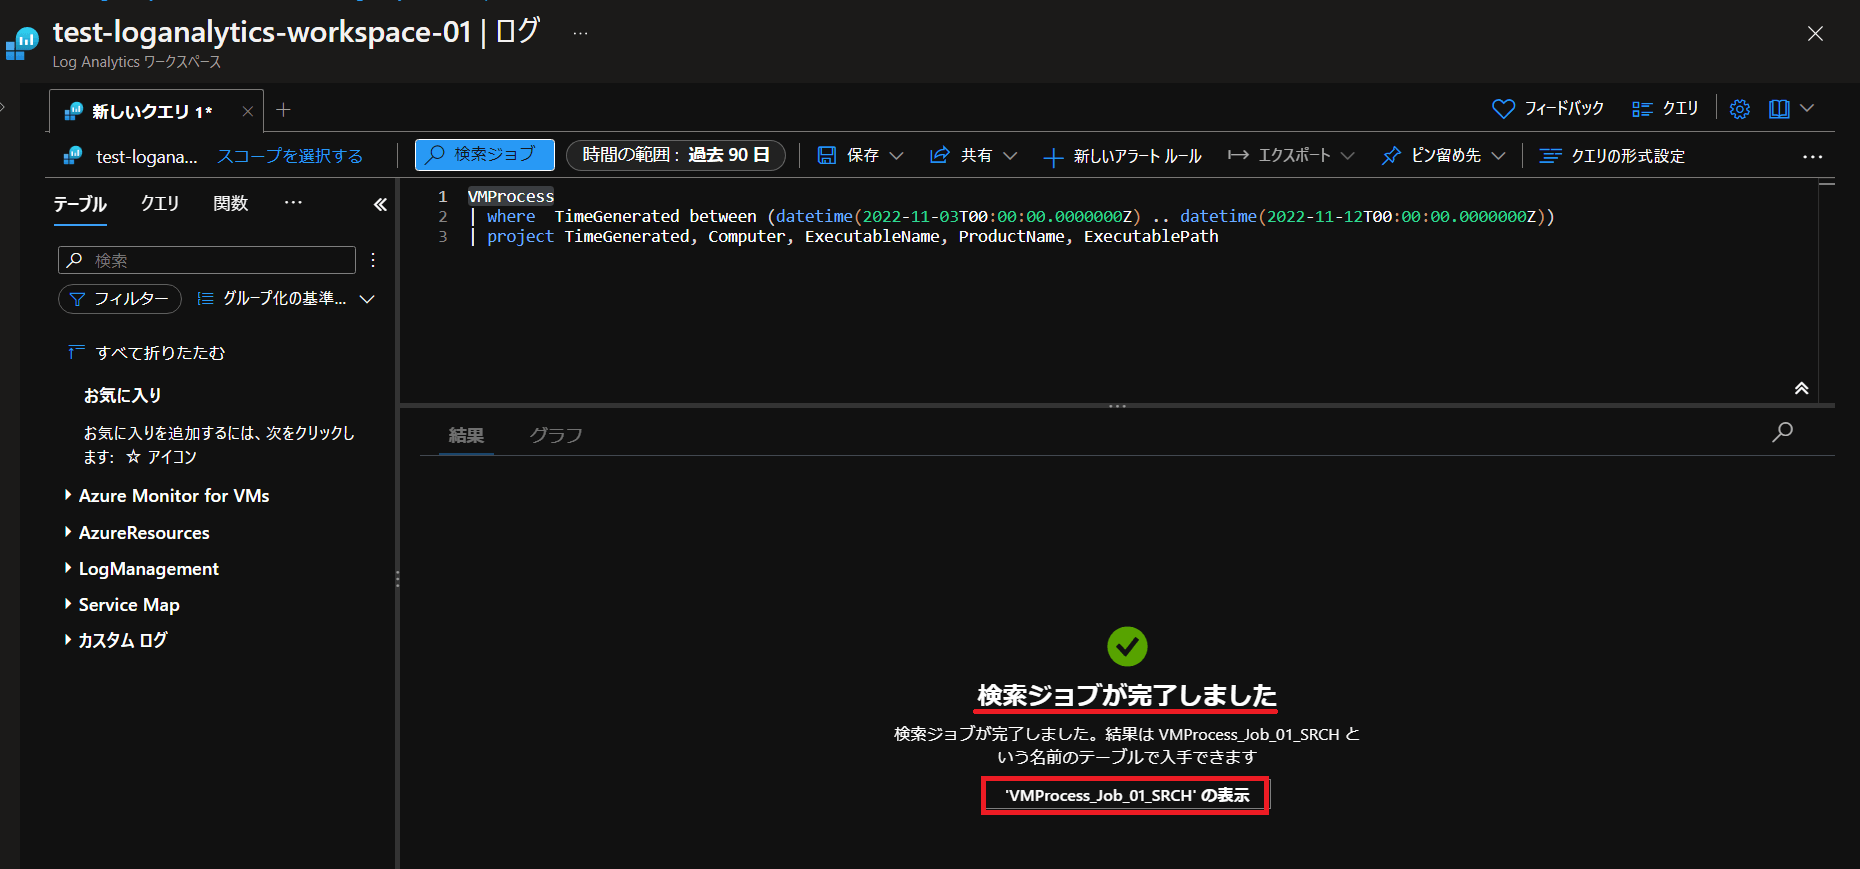The width and height of the screenshot is (1860, 869).
Task: Click the エクスポート export button
Action: pyautogui.click(x=1279, y=155)
